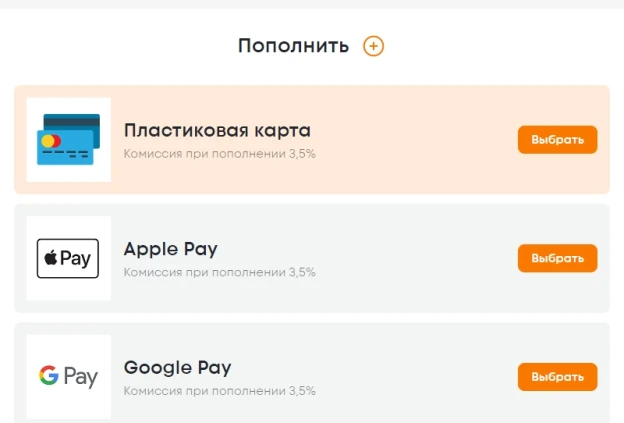Click the plastic card icon
Screen dimensions: 624x423
(x=68, y=140)
